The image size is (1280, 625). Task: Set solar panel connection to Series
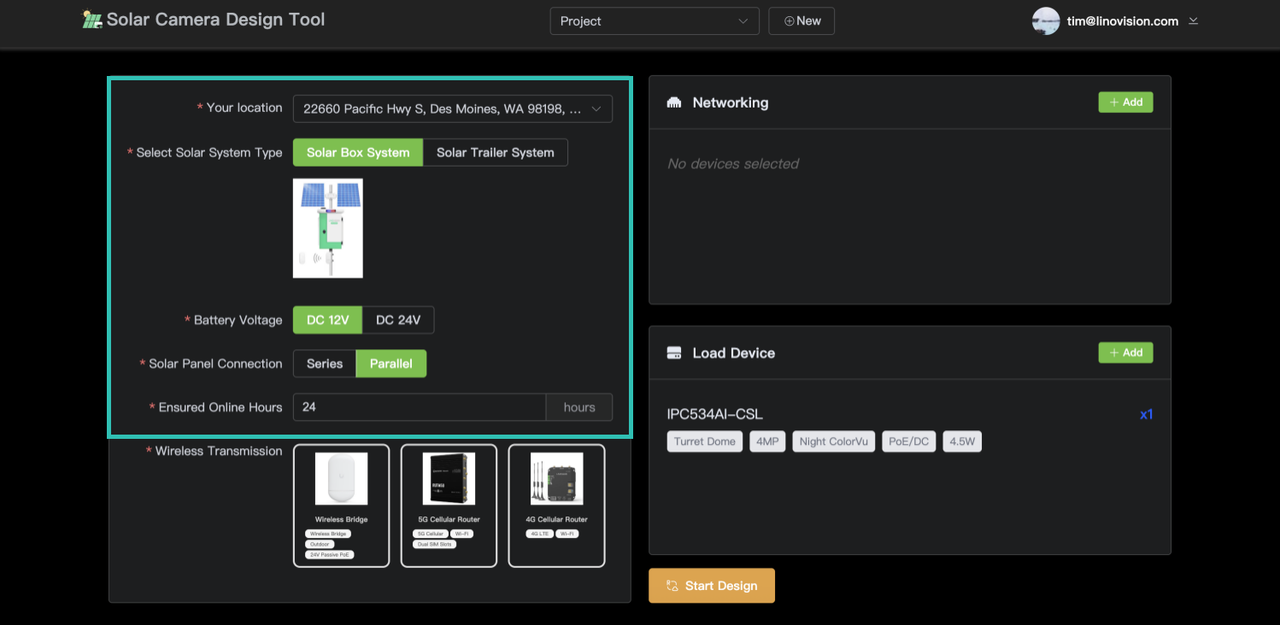pyautogui.click(x=324, y=364)
